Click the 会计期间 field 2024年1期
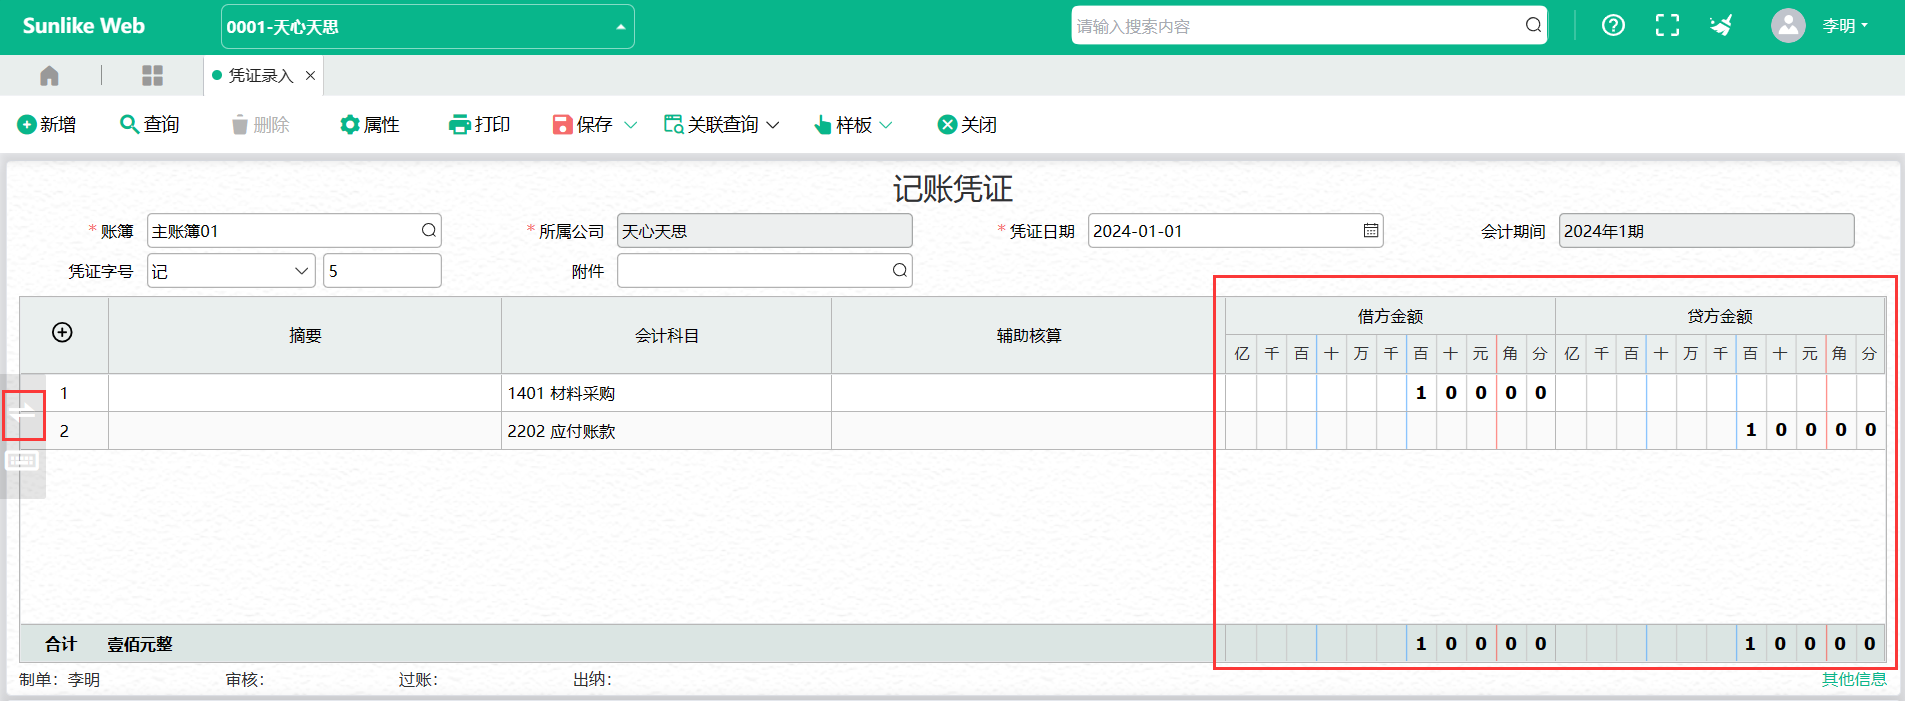The image size is (1905, 701). [1706, 231]
